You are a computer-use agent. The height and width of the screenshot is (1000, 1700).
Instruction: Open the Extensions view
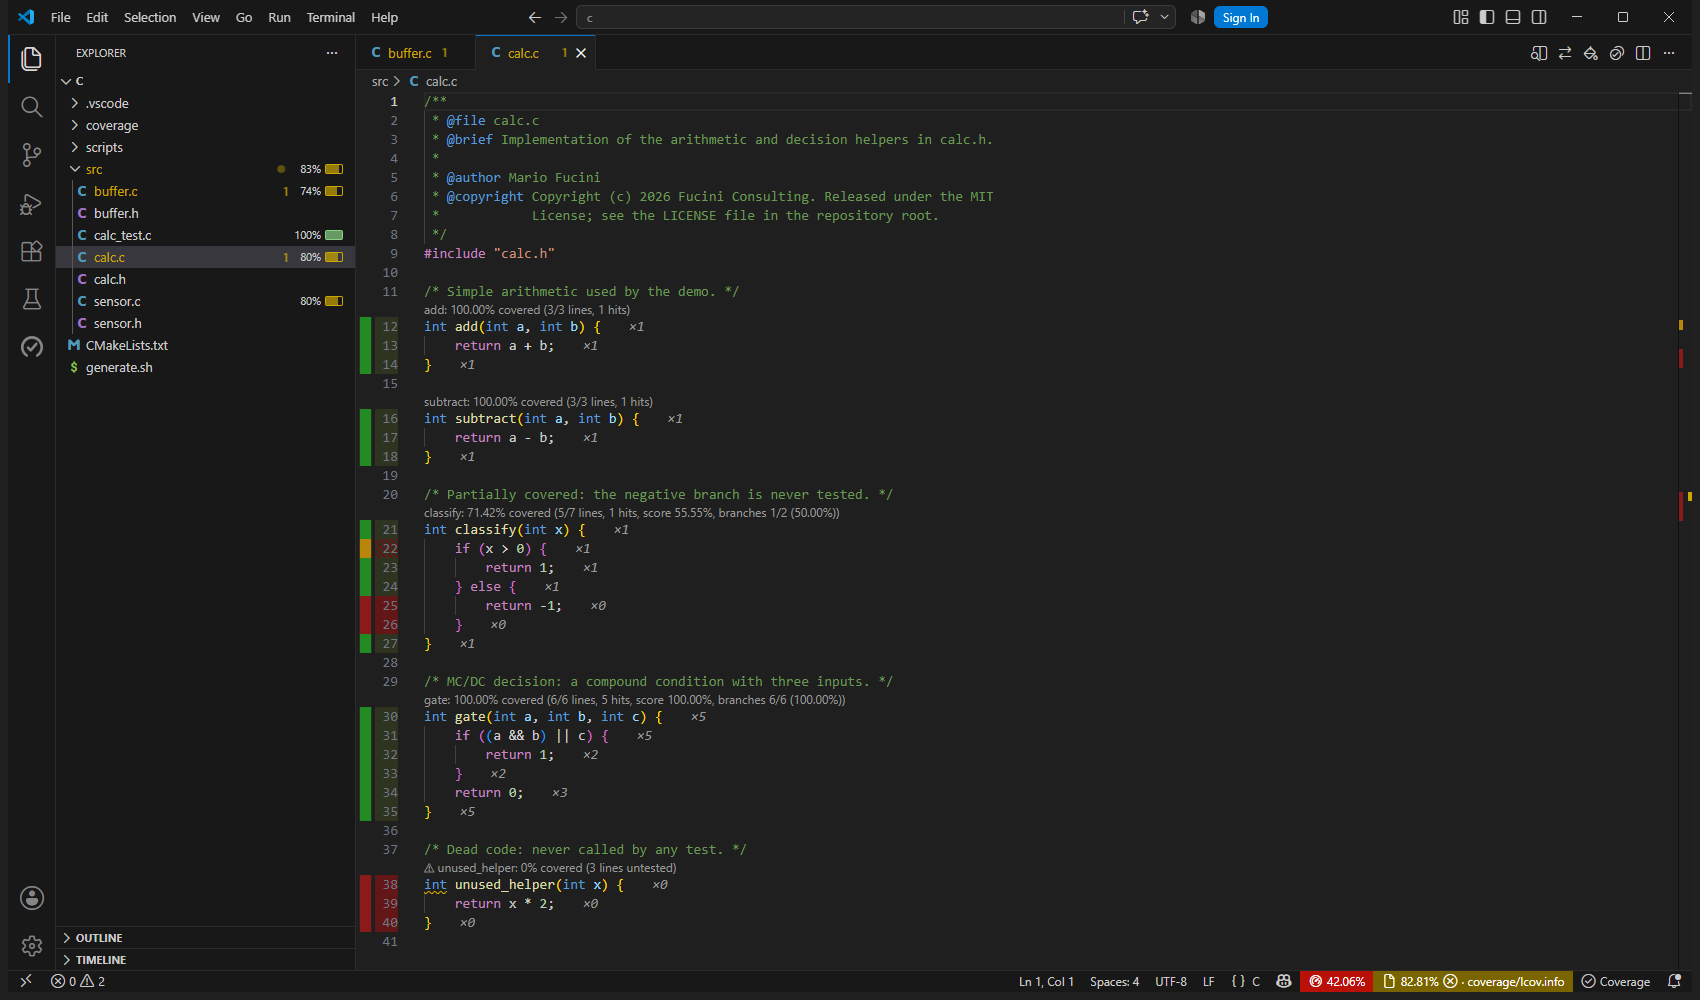point(32,251)
